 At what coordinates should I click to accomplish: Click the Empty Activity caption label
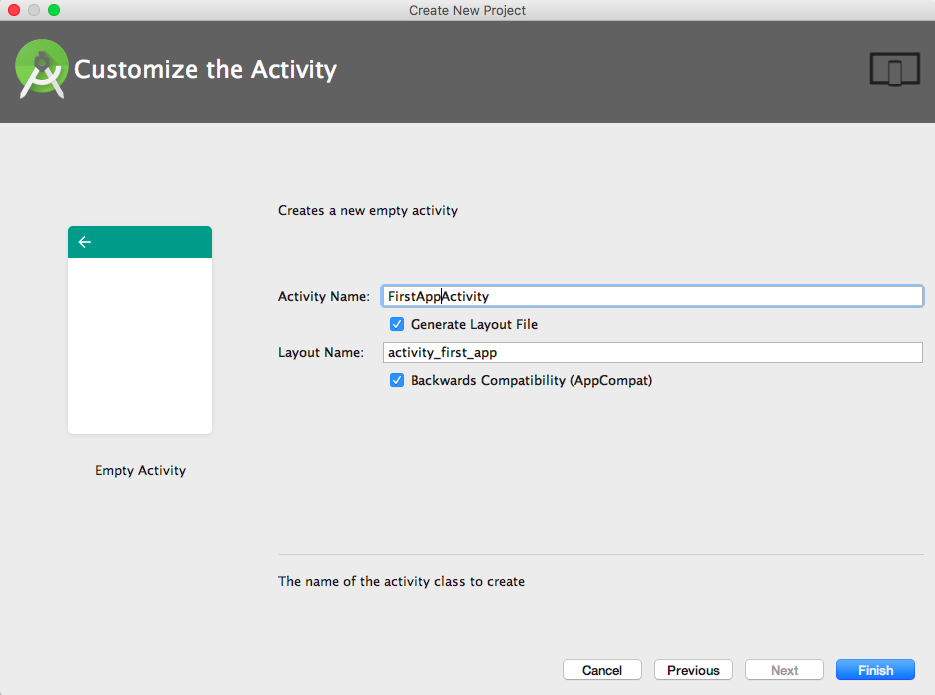point(141,471)
